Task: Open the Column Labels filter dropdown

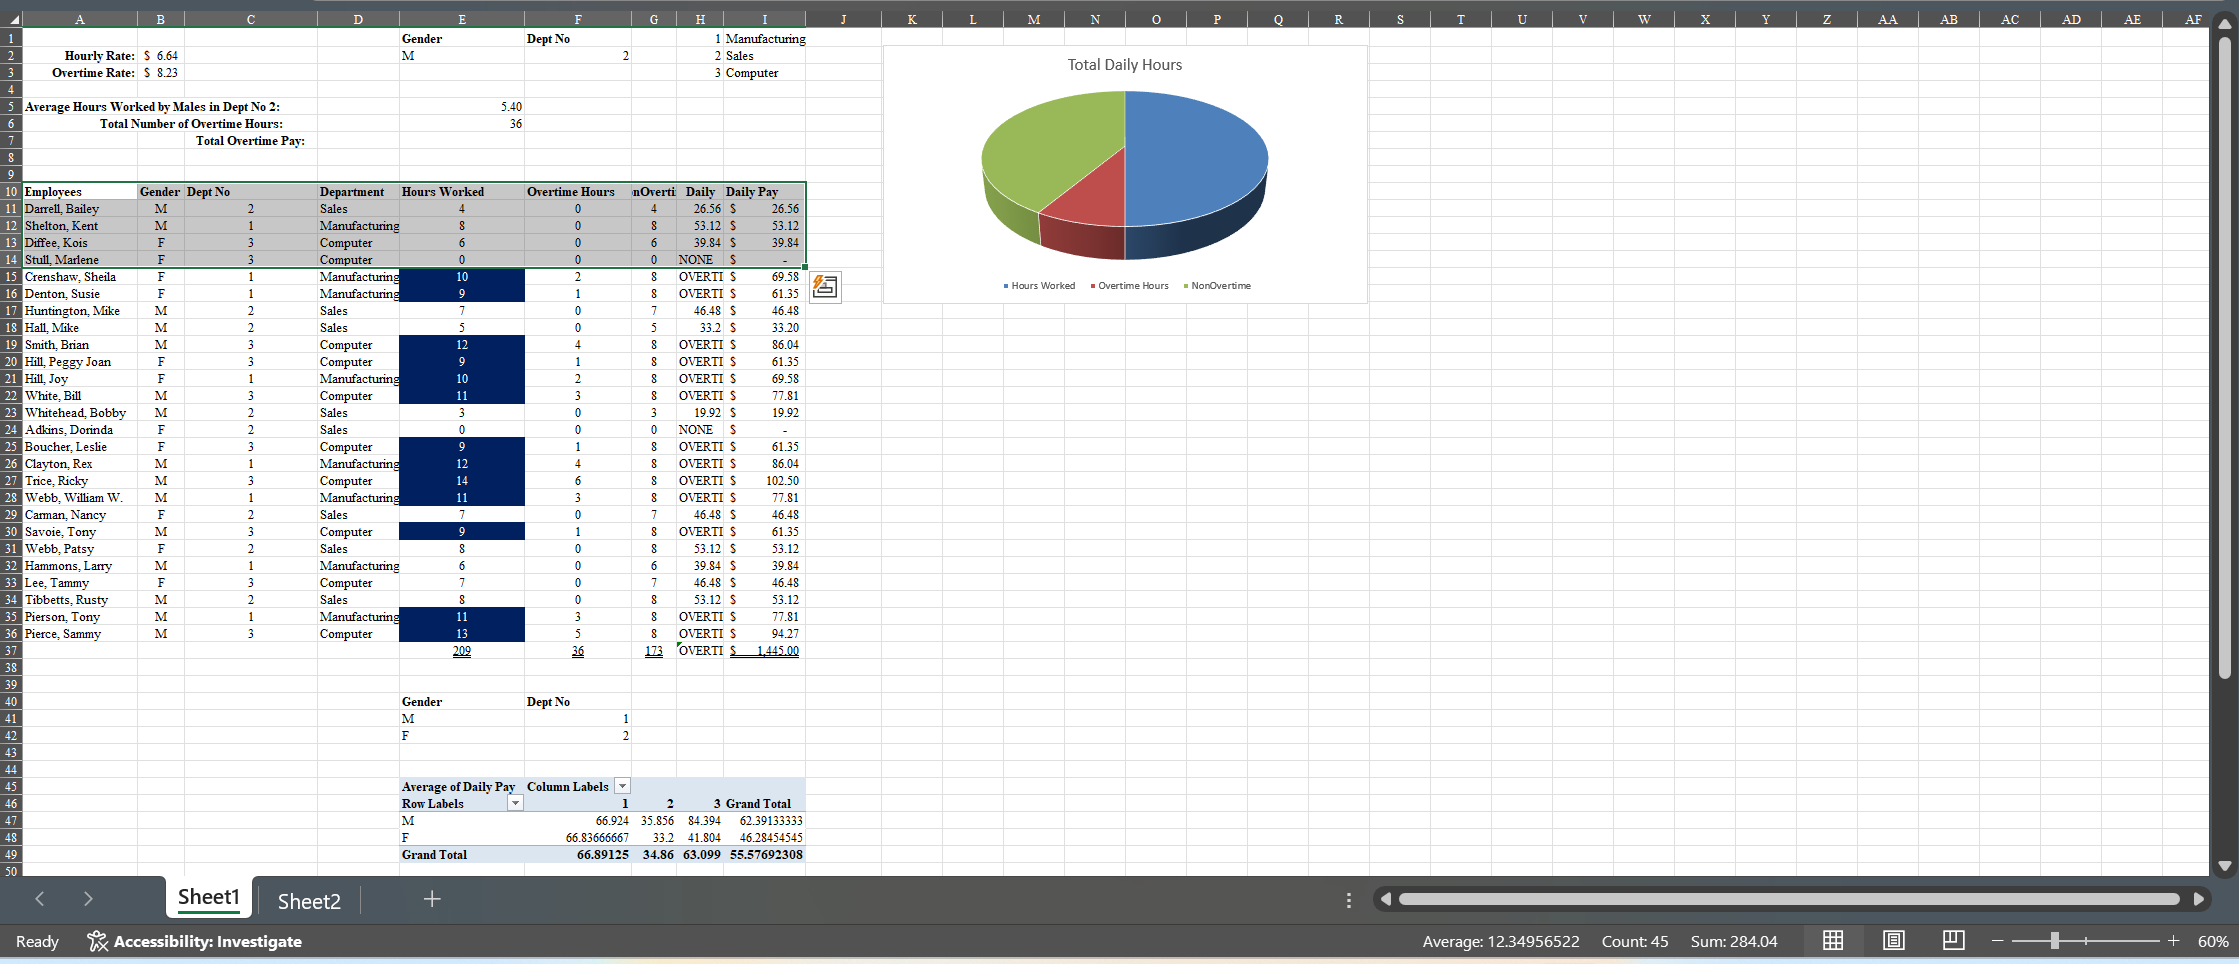Action: click(622, 786)
